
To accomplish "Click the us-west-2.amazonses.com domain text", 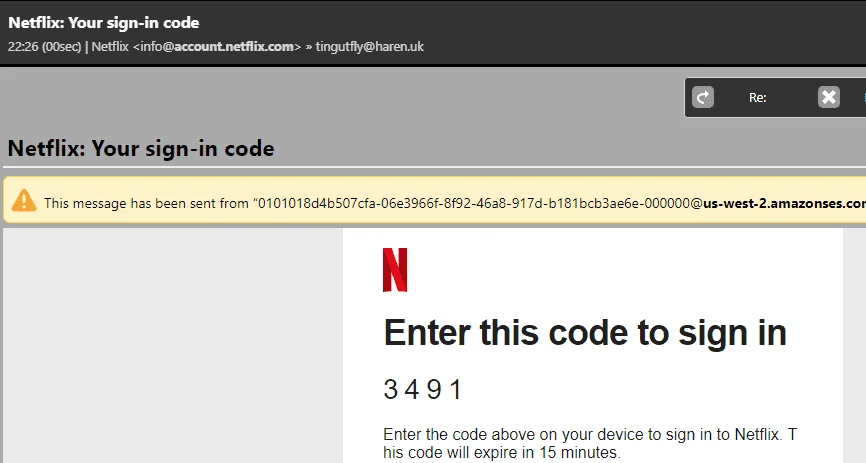I will point(784,203).
